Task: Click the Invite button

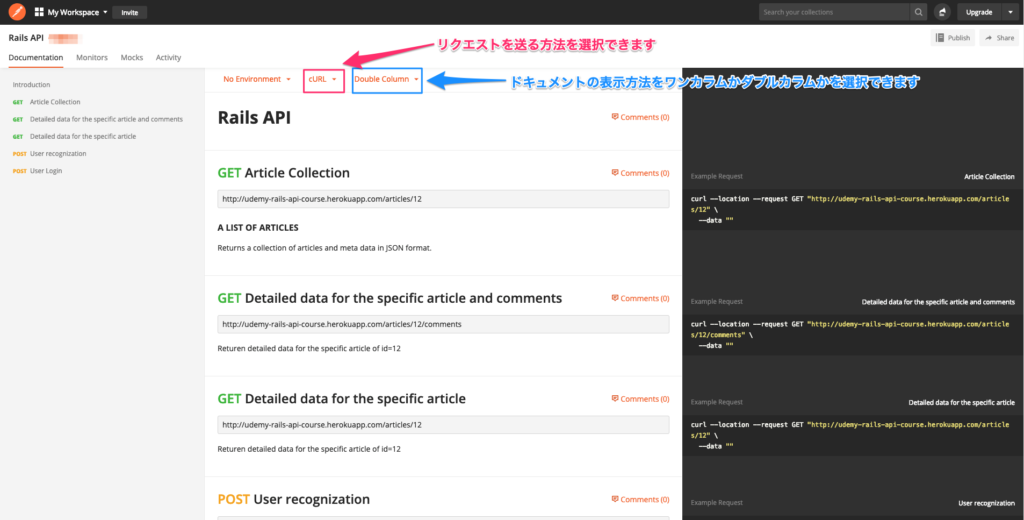Action: tap(130, 12)
